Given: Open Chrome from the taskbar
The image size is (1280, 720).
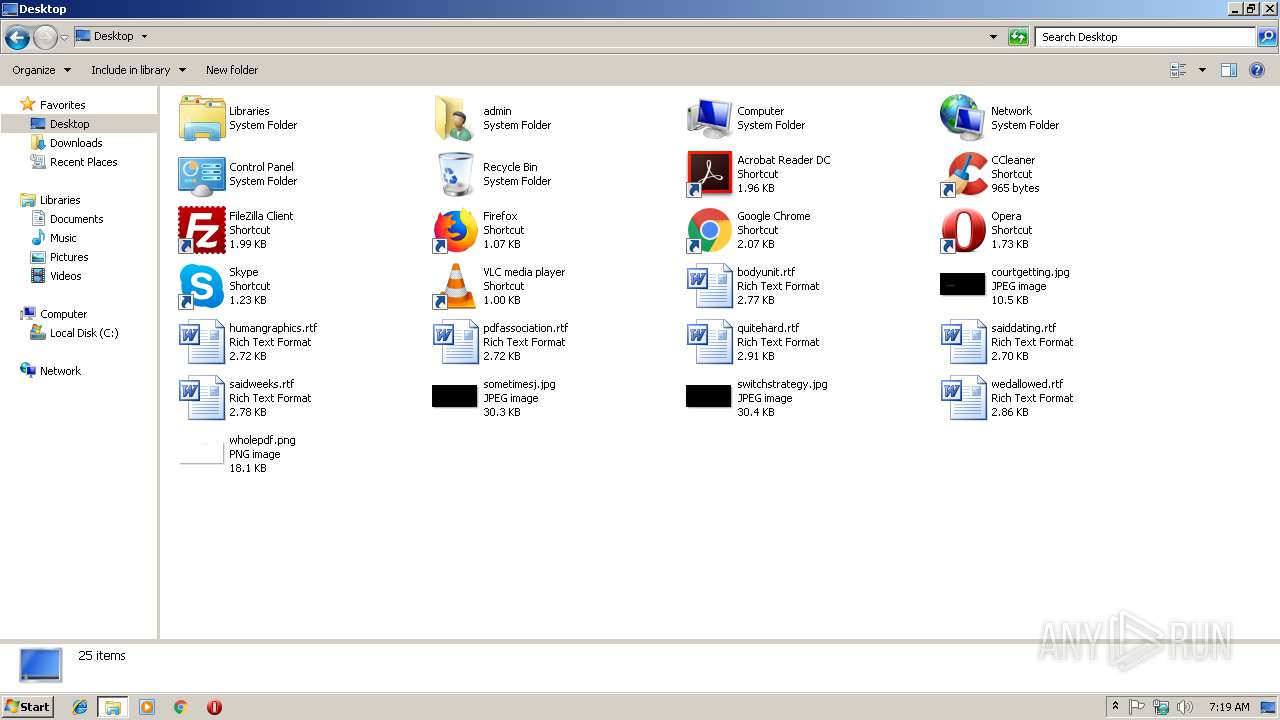Looking at the screenshot, I should click(180, 707).
